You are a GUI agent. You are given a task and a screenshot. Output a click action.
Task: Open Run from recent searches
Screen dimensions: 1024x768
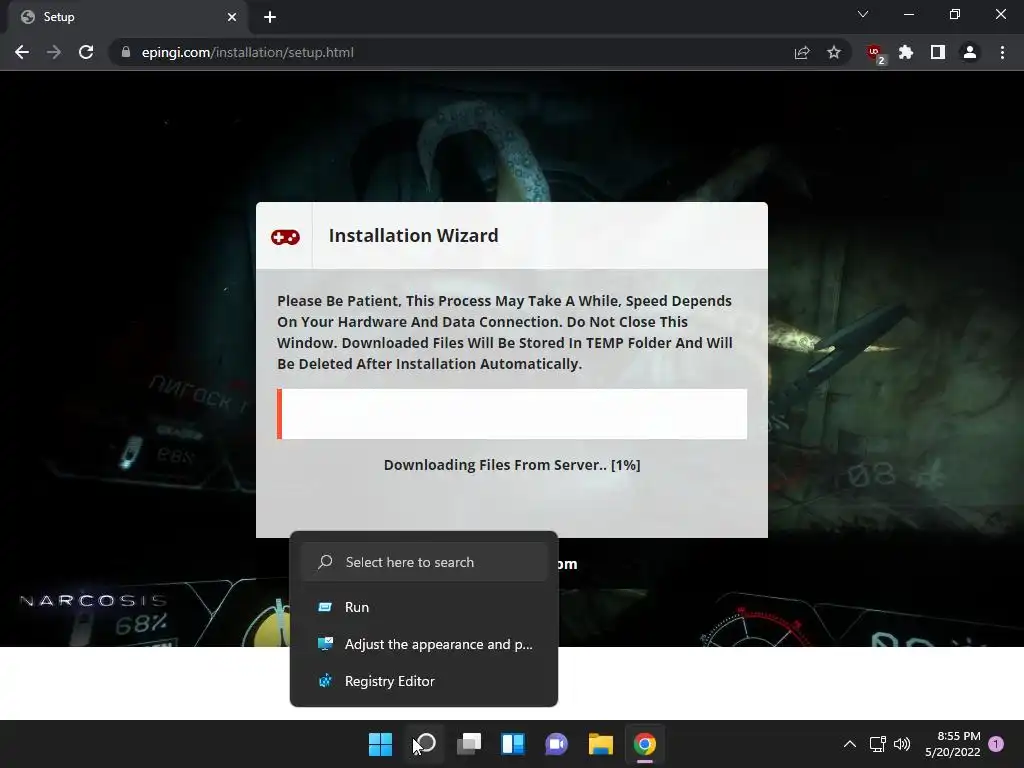click(424, 607)
